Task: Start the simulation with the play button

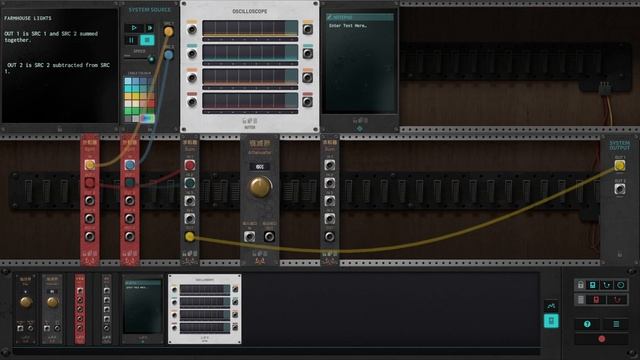Action: click(134, 28)
